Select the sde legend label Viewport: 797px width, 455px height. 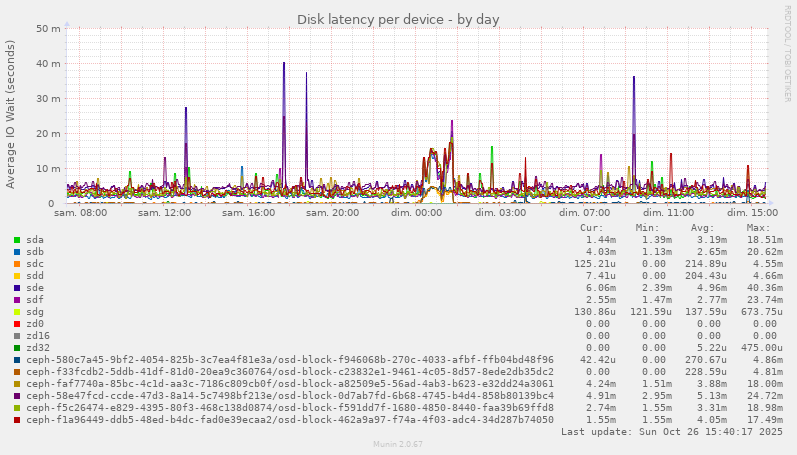pos(35,288)
